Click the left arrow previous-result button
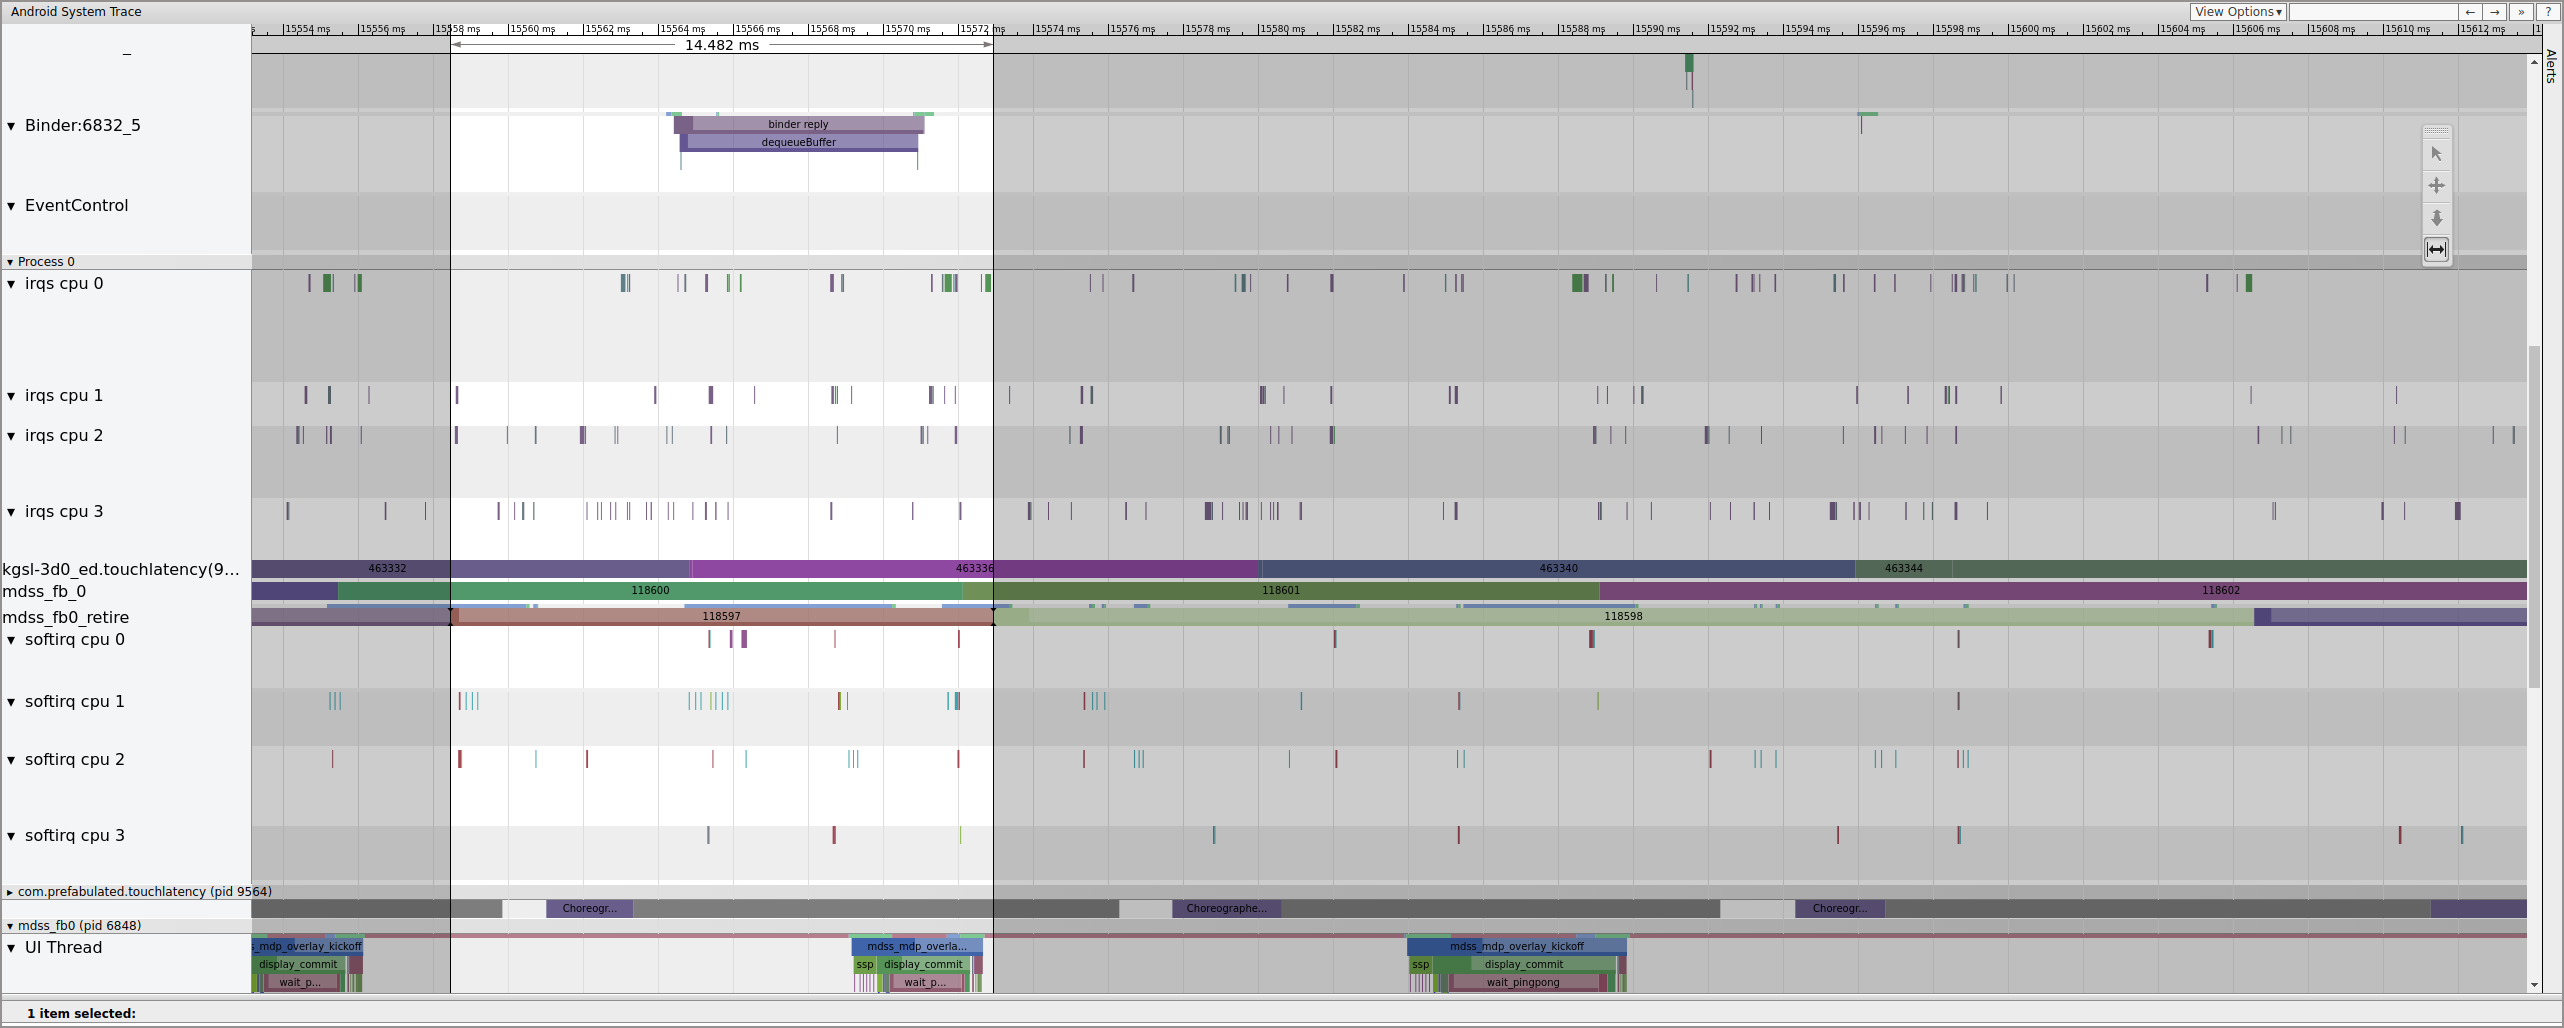2564x1028 pixels. 2470,12
